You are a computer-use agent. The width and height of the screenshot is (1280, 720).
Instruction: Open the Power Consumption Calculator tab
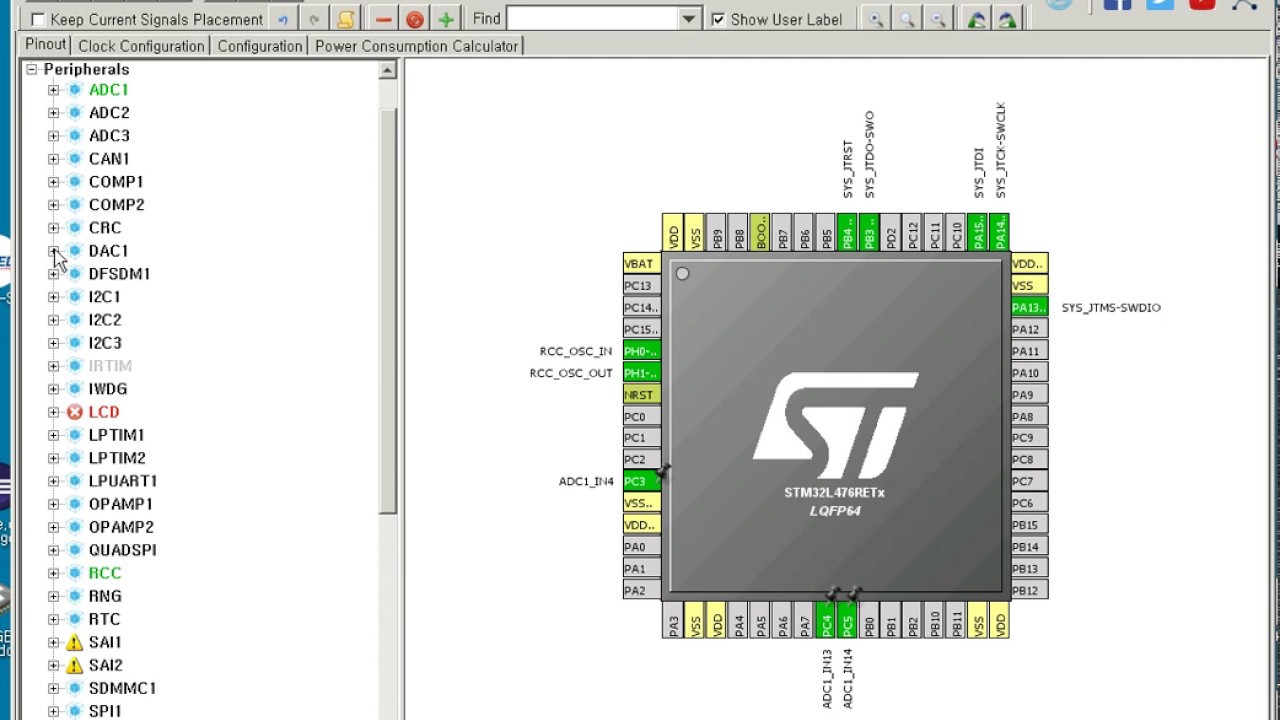pyautogui.click(x=416, y=46)
